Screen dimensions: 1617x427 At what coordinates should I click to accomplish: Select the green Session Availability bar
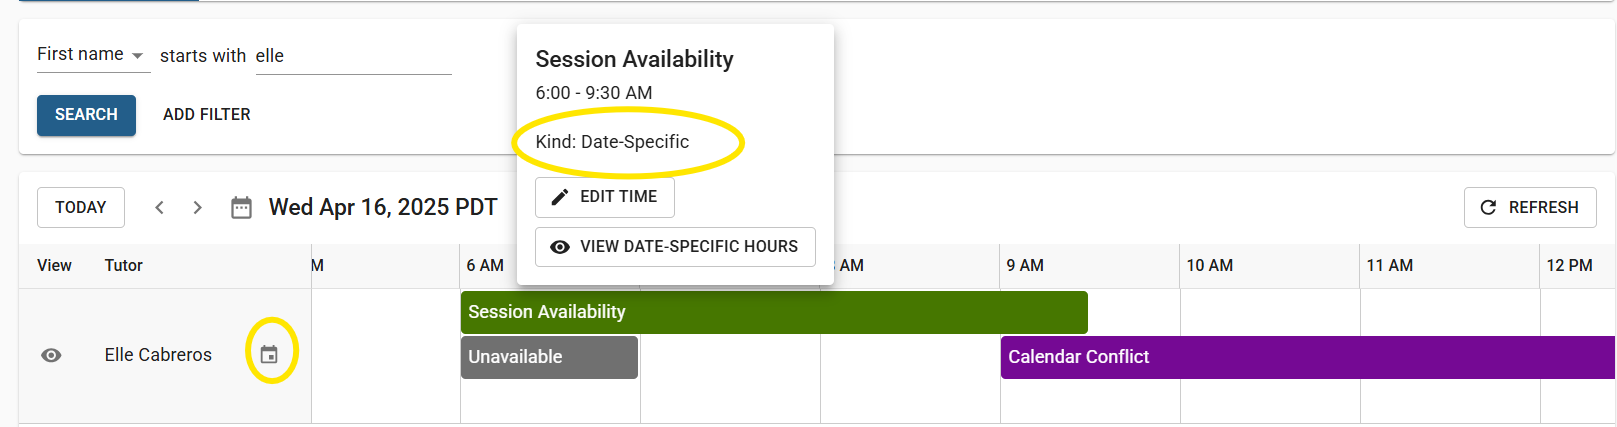774,312
